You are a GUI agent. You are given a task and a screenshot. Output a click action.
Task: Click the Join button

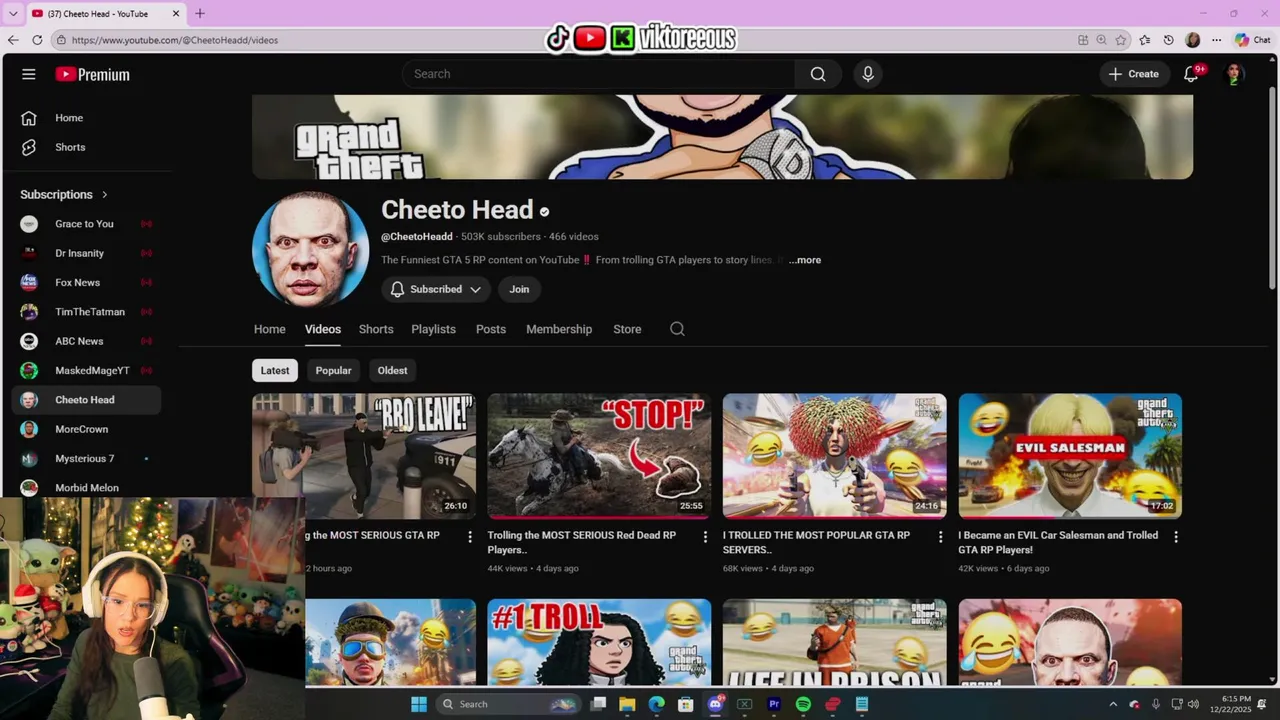click(x=519, y=289)
